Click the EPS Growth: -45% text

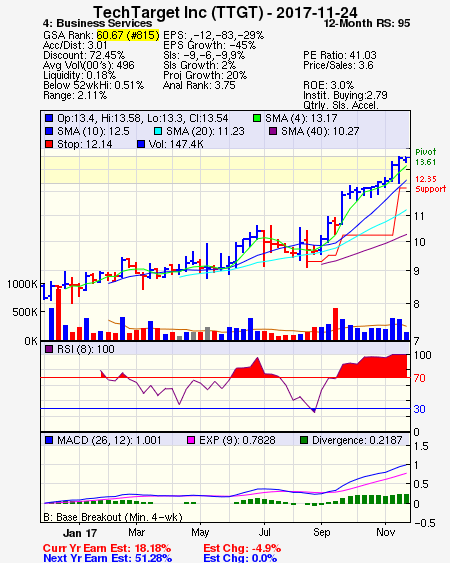pos(209,45)
